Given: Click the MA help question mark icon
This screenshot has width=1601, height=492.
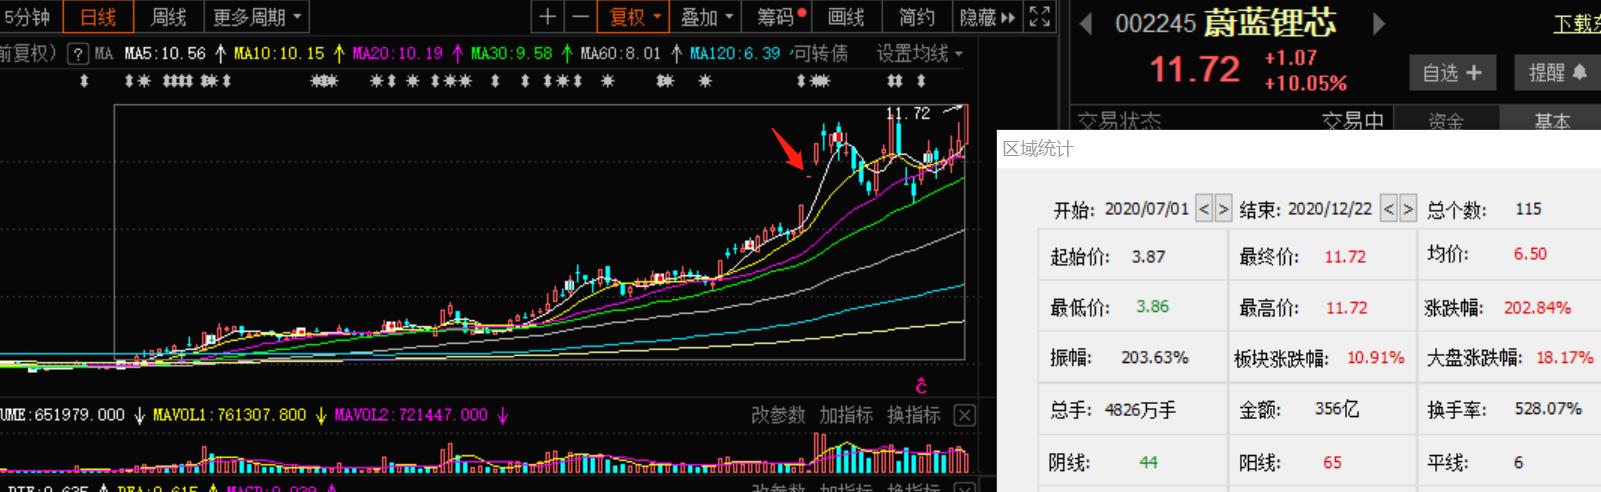Looking at the screenshot, I should point(78,54).
